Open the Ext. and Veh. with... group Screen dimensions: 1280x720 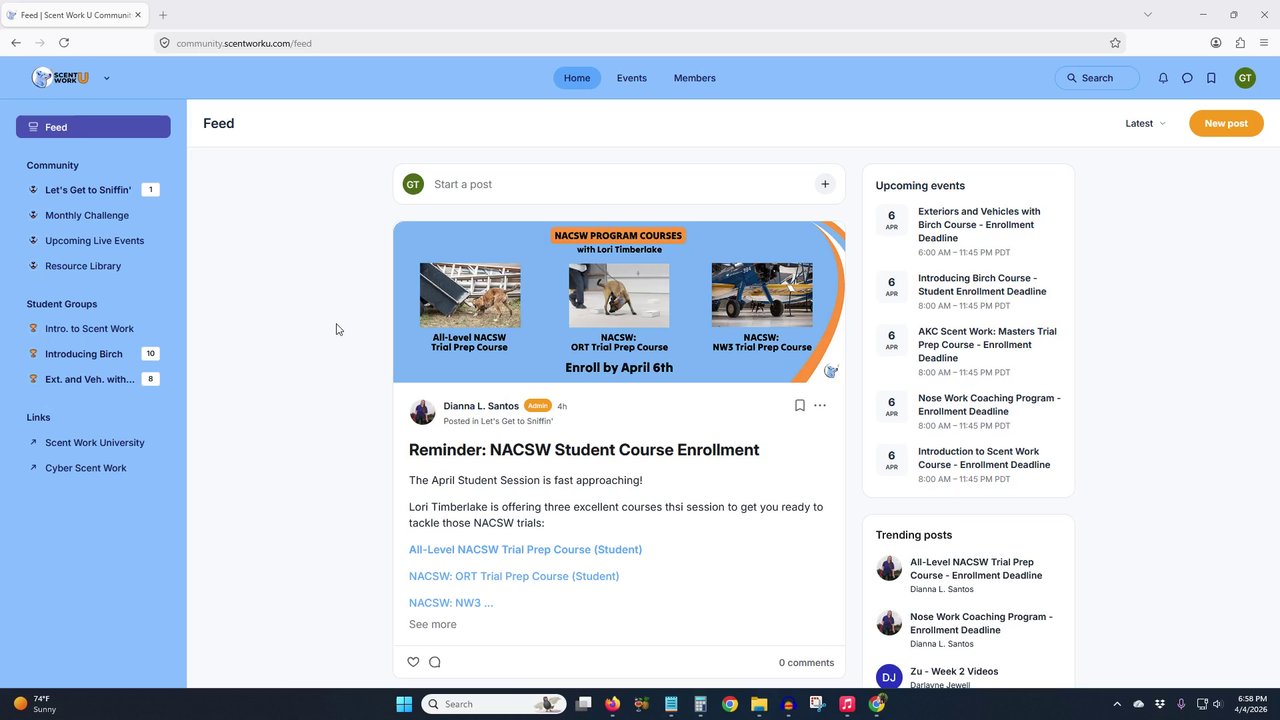pos(93,379)
